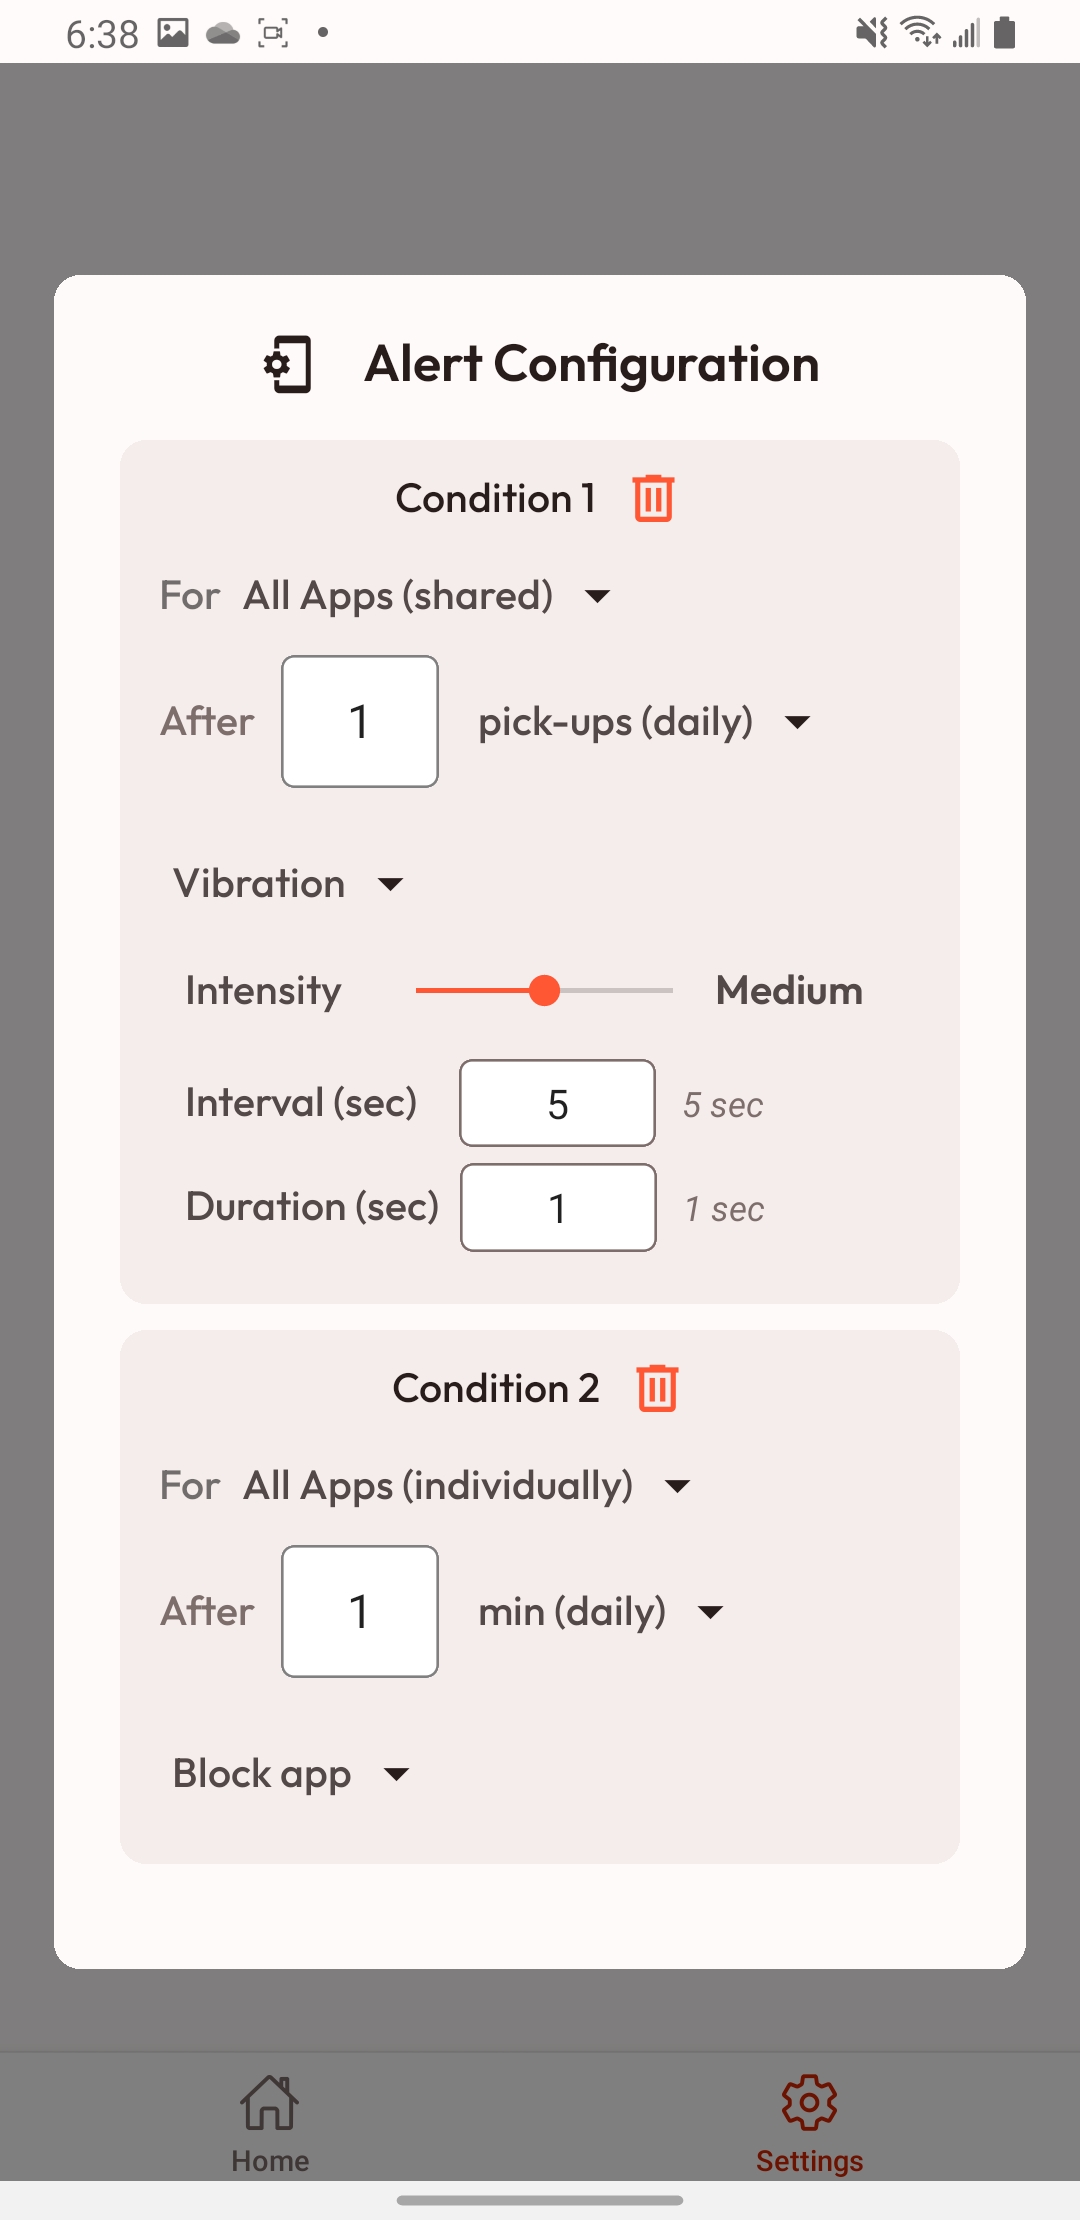Click the Intensity slider handle
Viewport: 1080px width, 2220px height.
[x=544, y=991]
